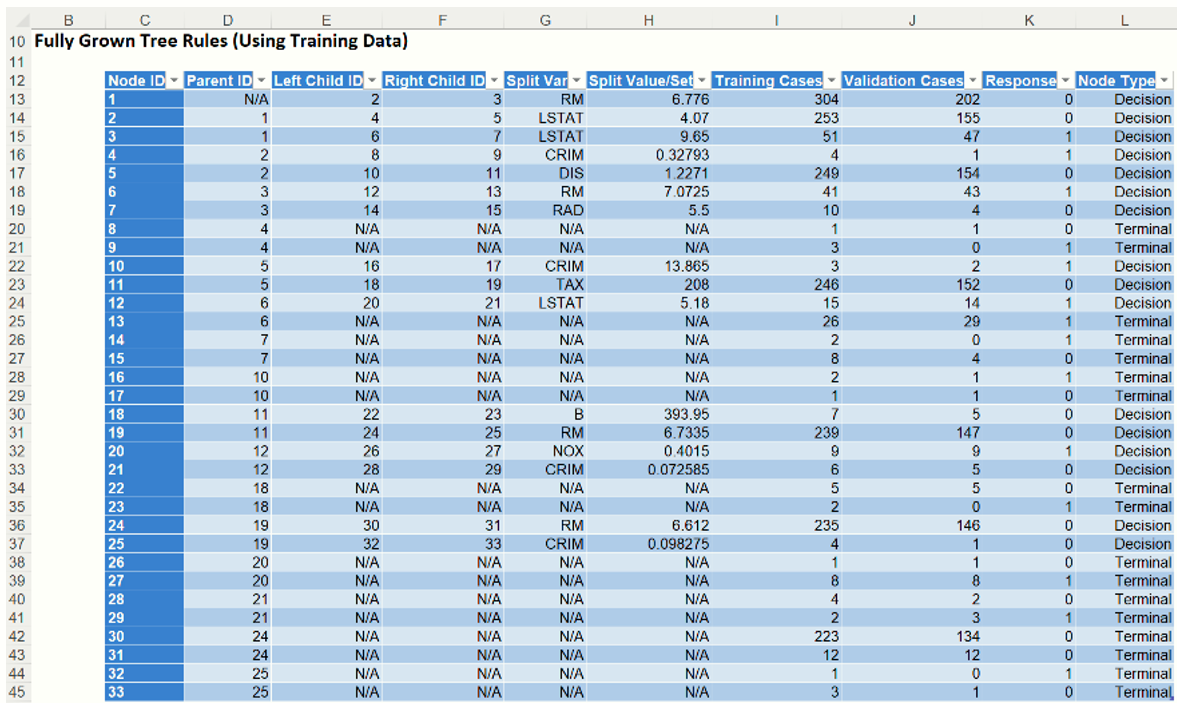The width and height of the screenshot is (1177, 703).
Task: Open the Parent ID filter dropdown
Action: point(262,81)
